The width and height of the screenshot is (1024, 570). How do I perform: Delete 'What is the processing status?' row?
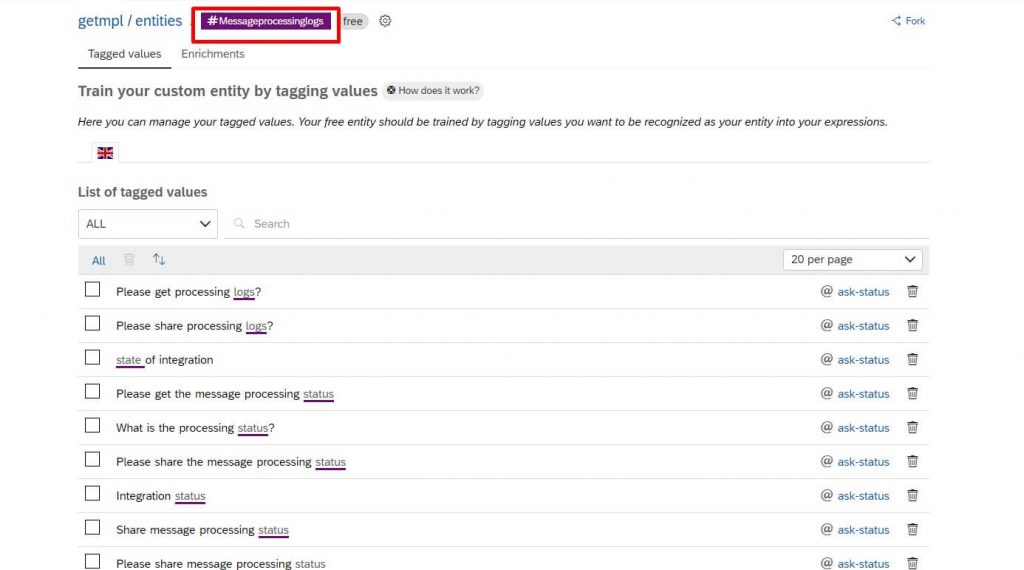(912, 427)
